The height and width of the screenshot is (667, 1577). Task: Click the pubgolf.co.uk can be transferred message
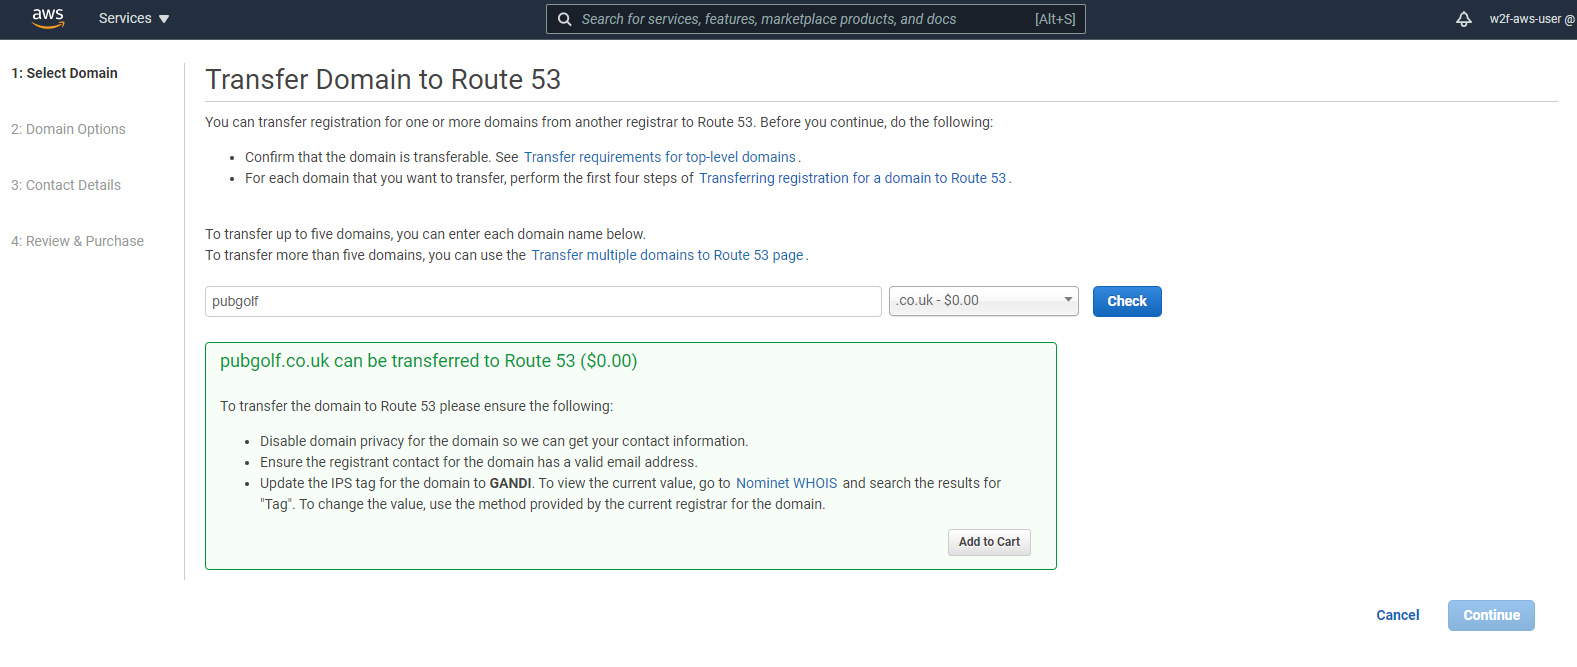point(428,361)
